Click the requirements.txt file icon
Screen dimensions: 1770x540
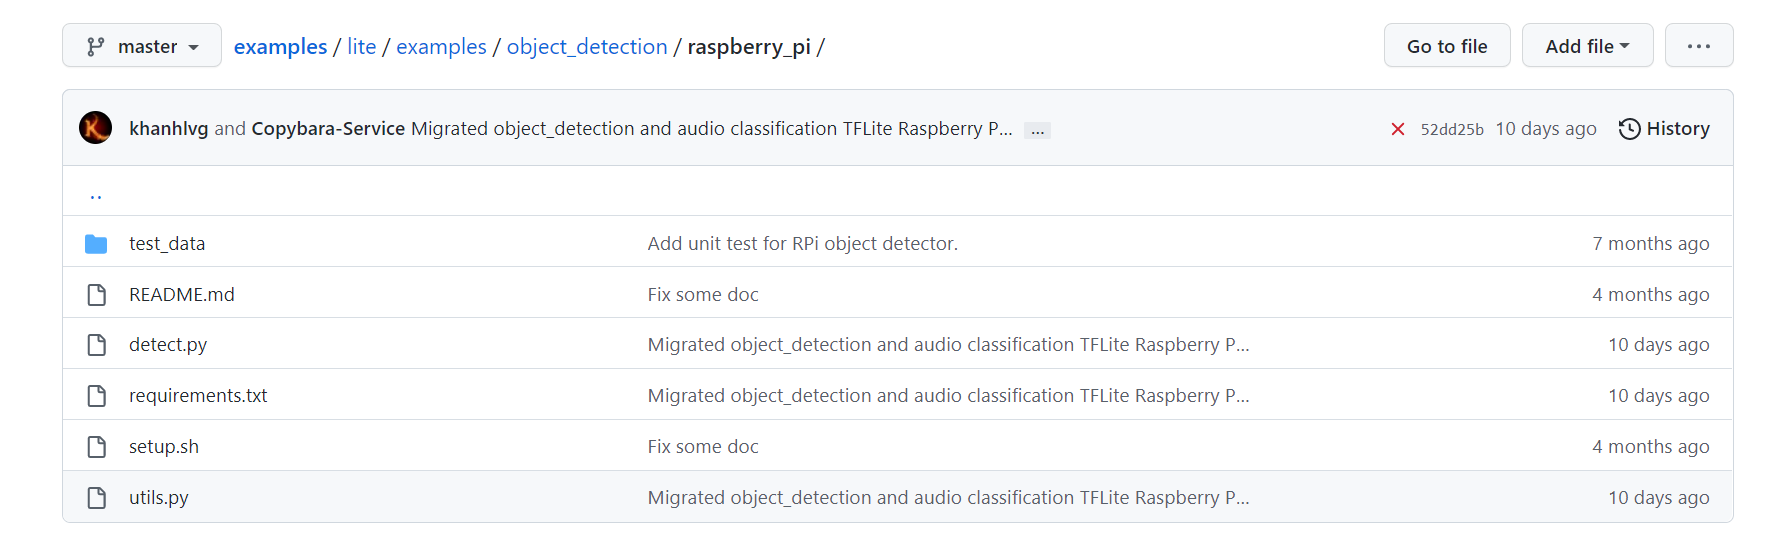coord(96,396)
